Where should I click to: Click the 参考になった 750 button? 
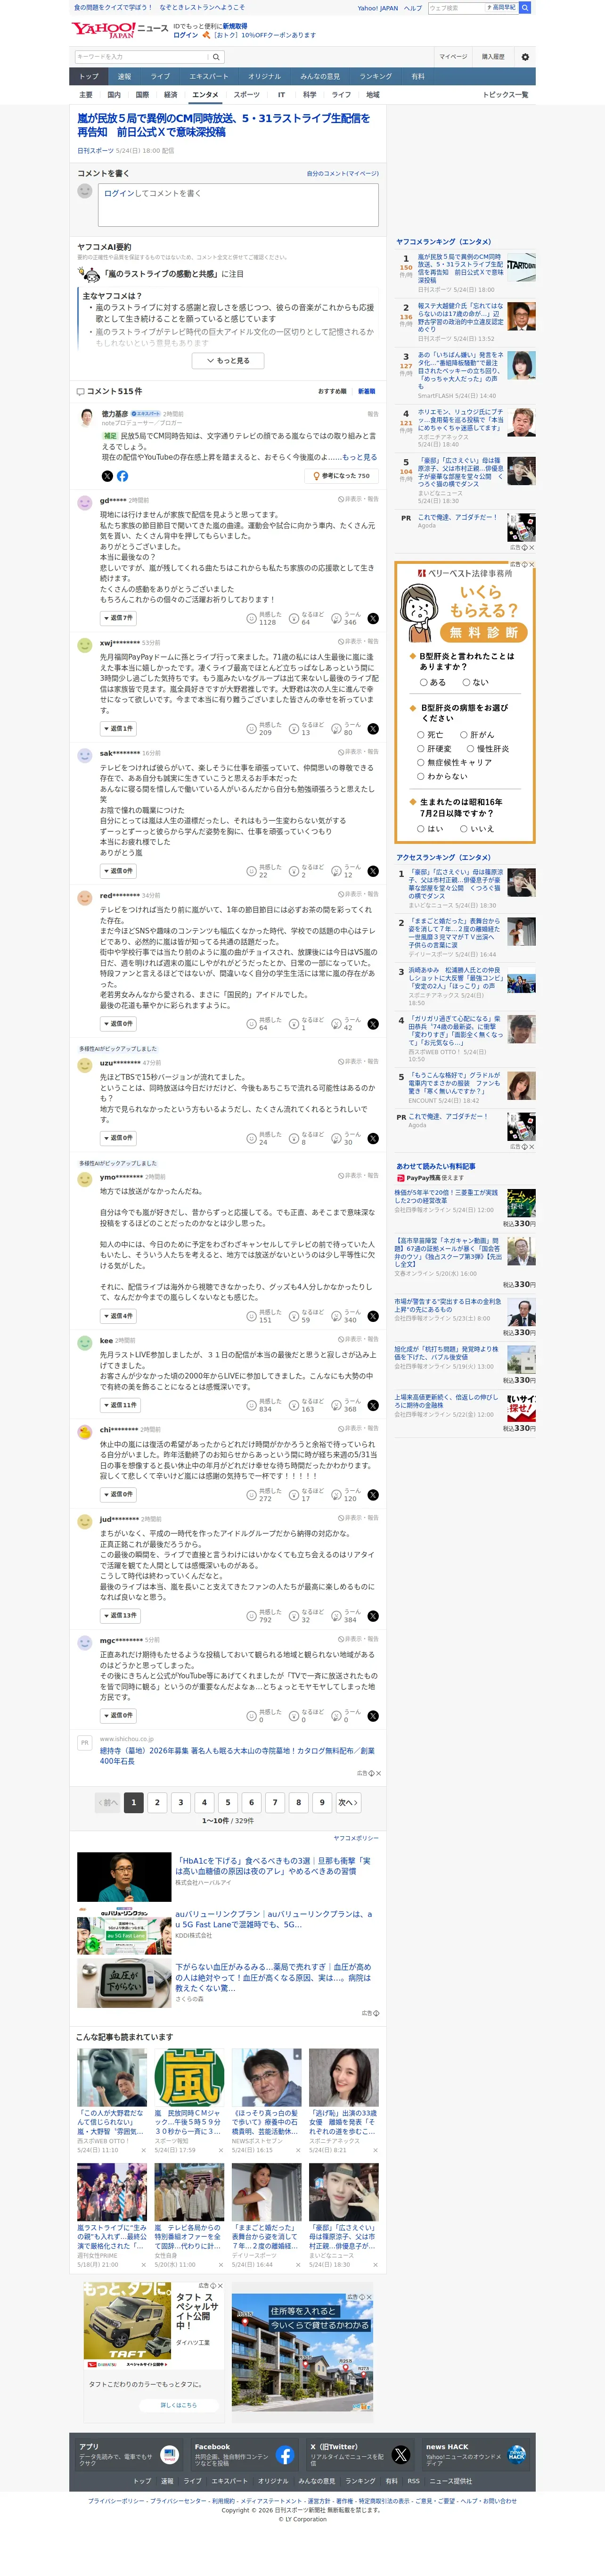point(340,476)
